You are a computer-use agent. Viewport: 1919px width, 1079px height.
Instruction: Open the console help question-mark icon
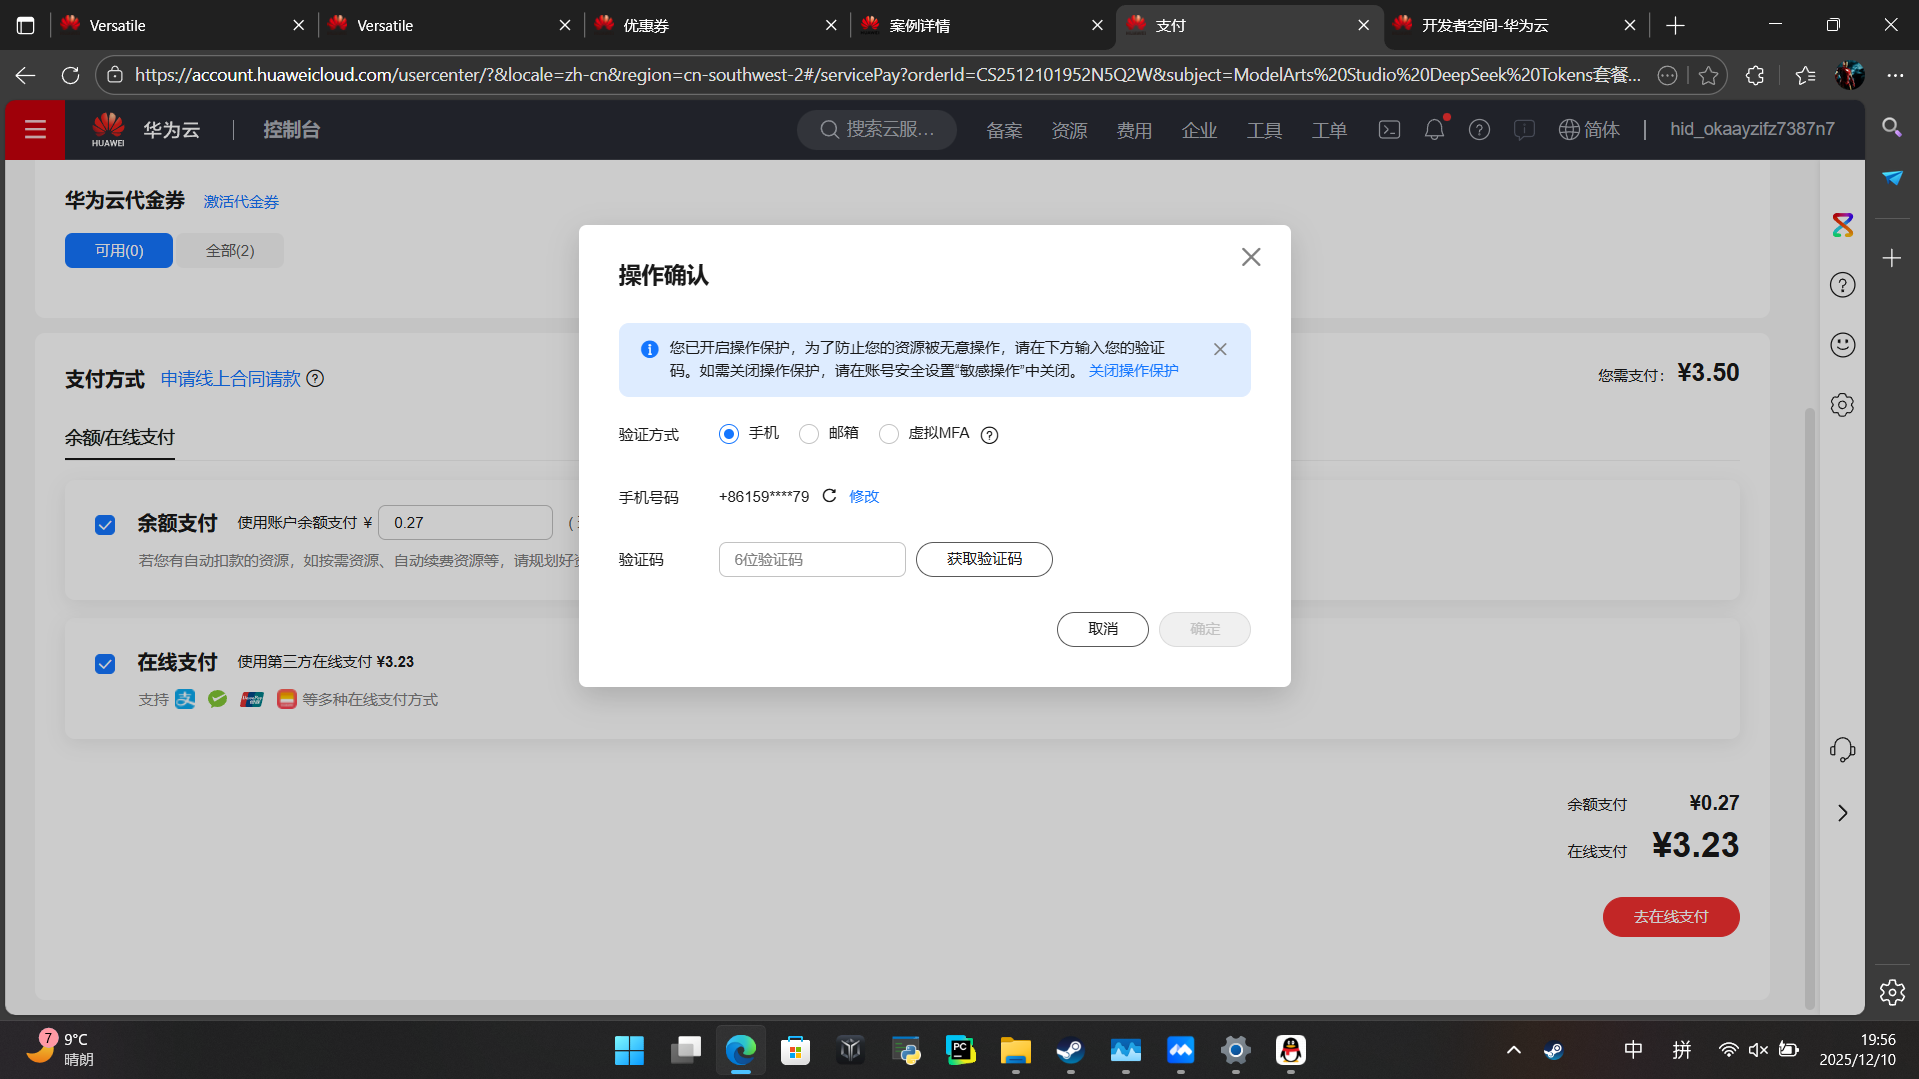(x=1479, y=130)
